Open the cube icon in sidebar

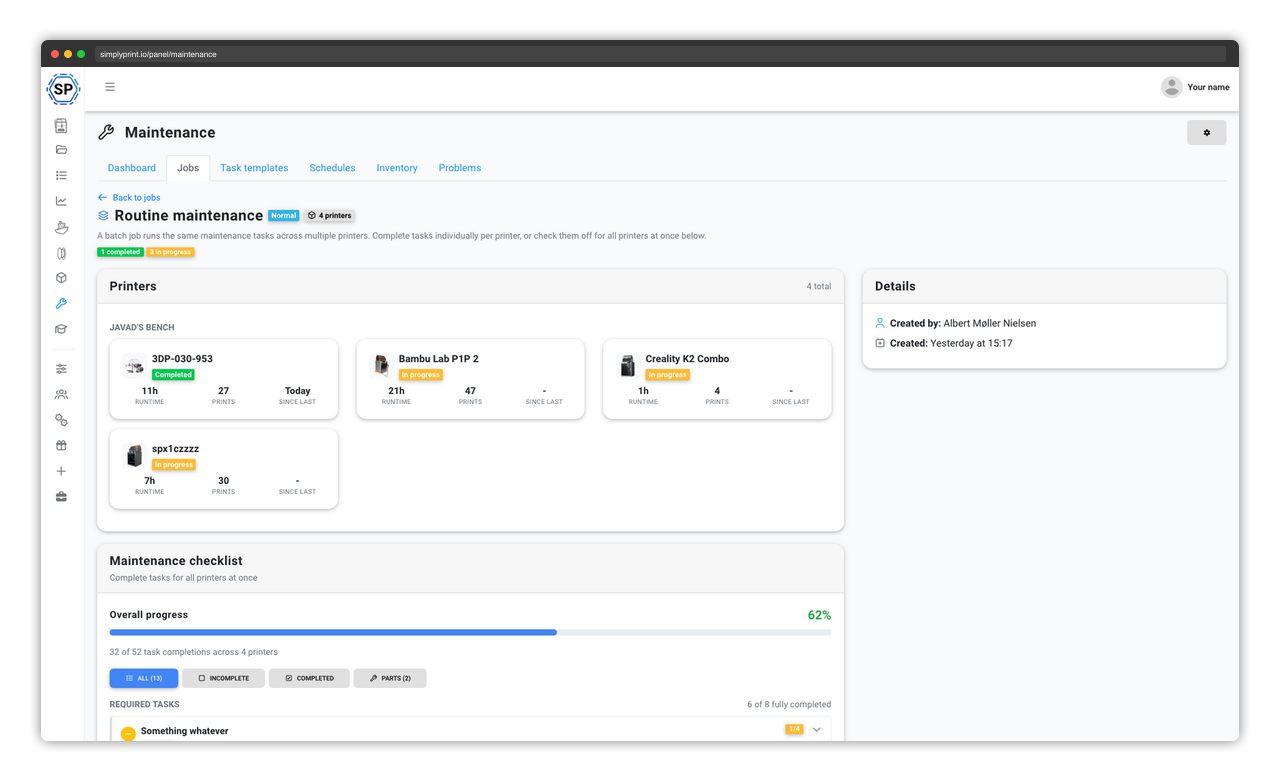point(61,278)
